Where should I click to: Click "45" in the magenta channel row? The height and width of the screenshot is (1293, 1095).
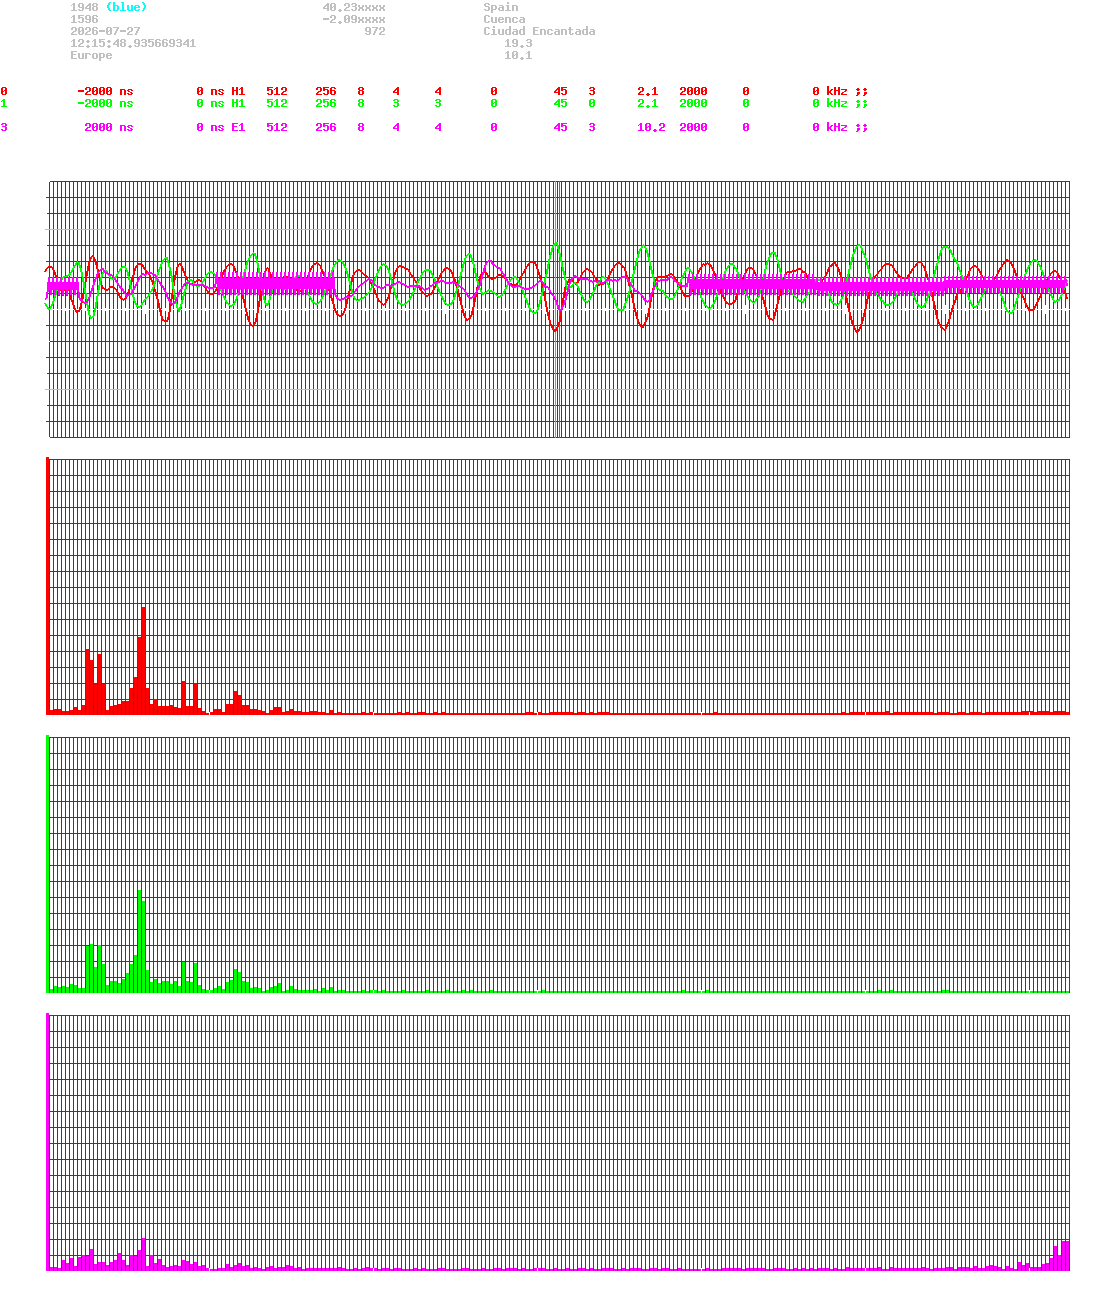560,127
